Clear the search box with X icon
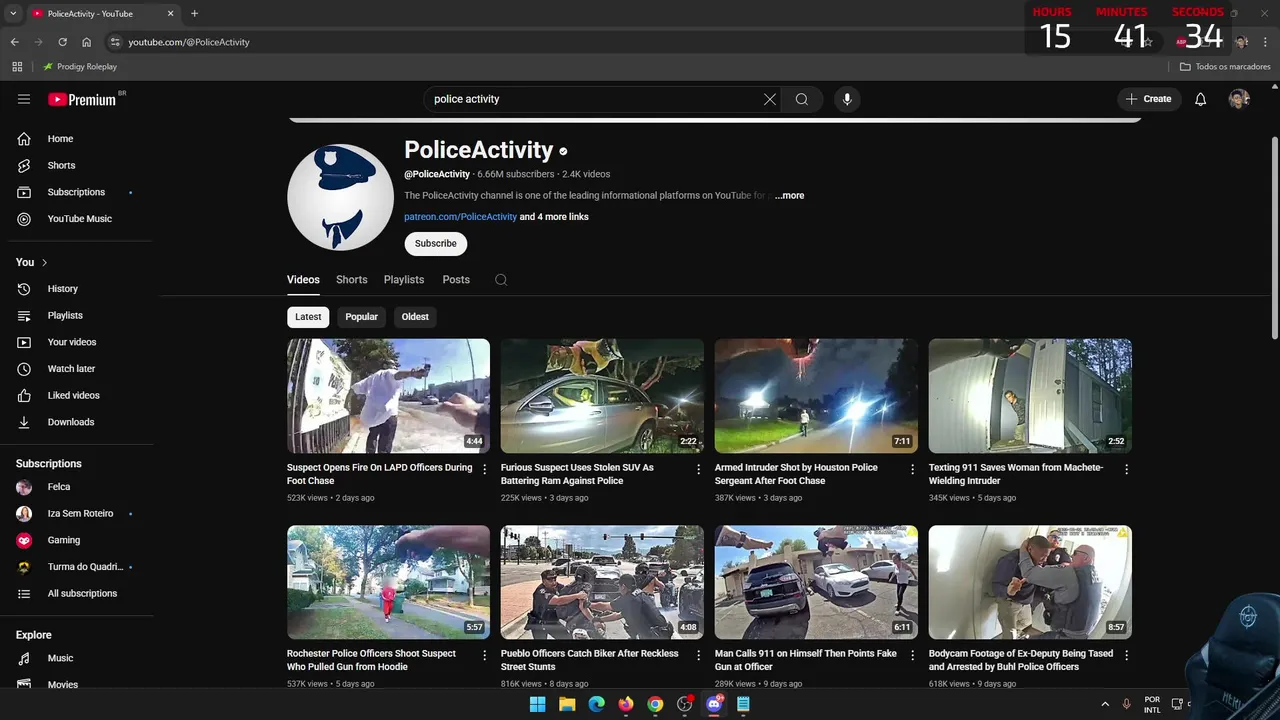1280x720 pixels. coord(770,99)
